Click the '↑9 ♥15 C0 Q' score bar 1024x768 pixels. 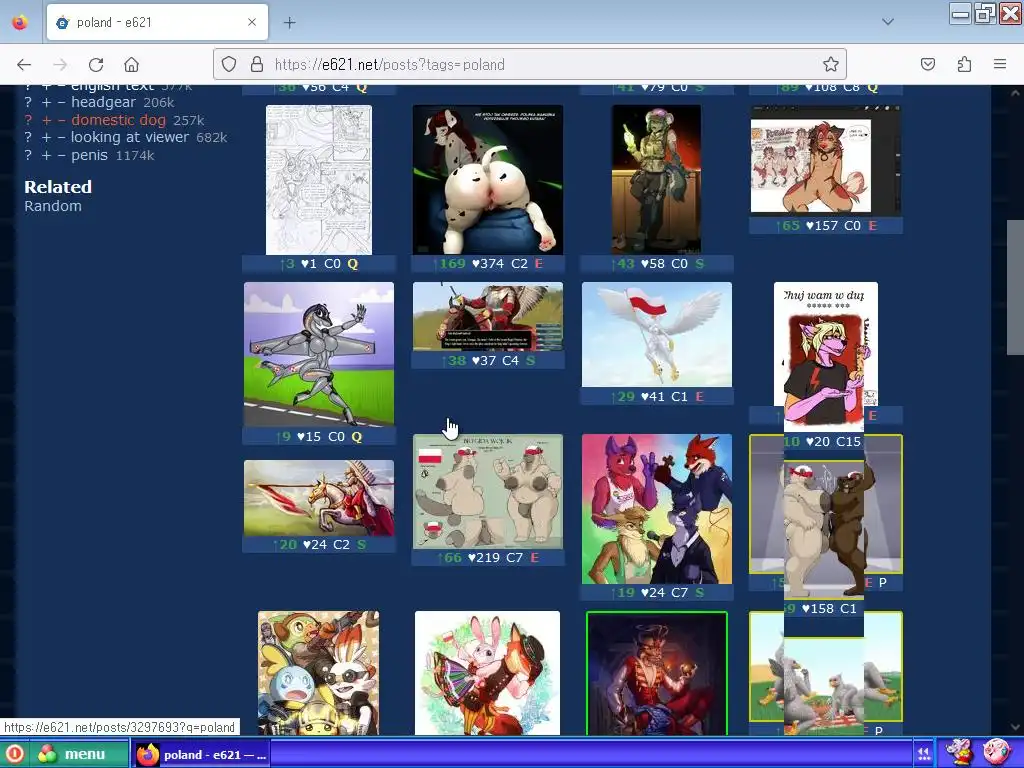[319, 436]
